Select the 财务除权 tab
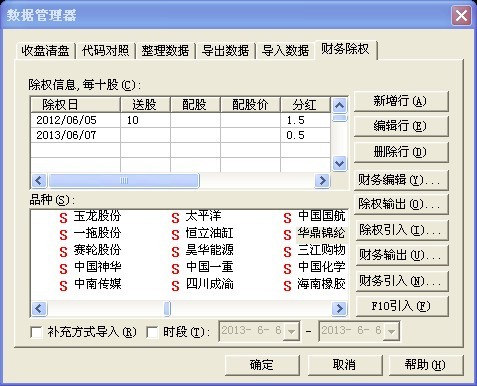Screen dimensions: 477x386 pyautogui.click(x=345, y=50)
